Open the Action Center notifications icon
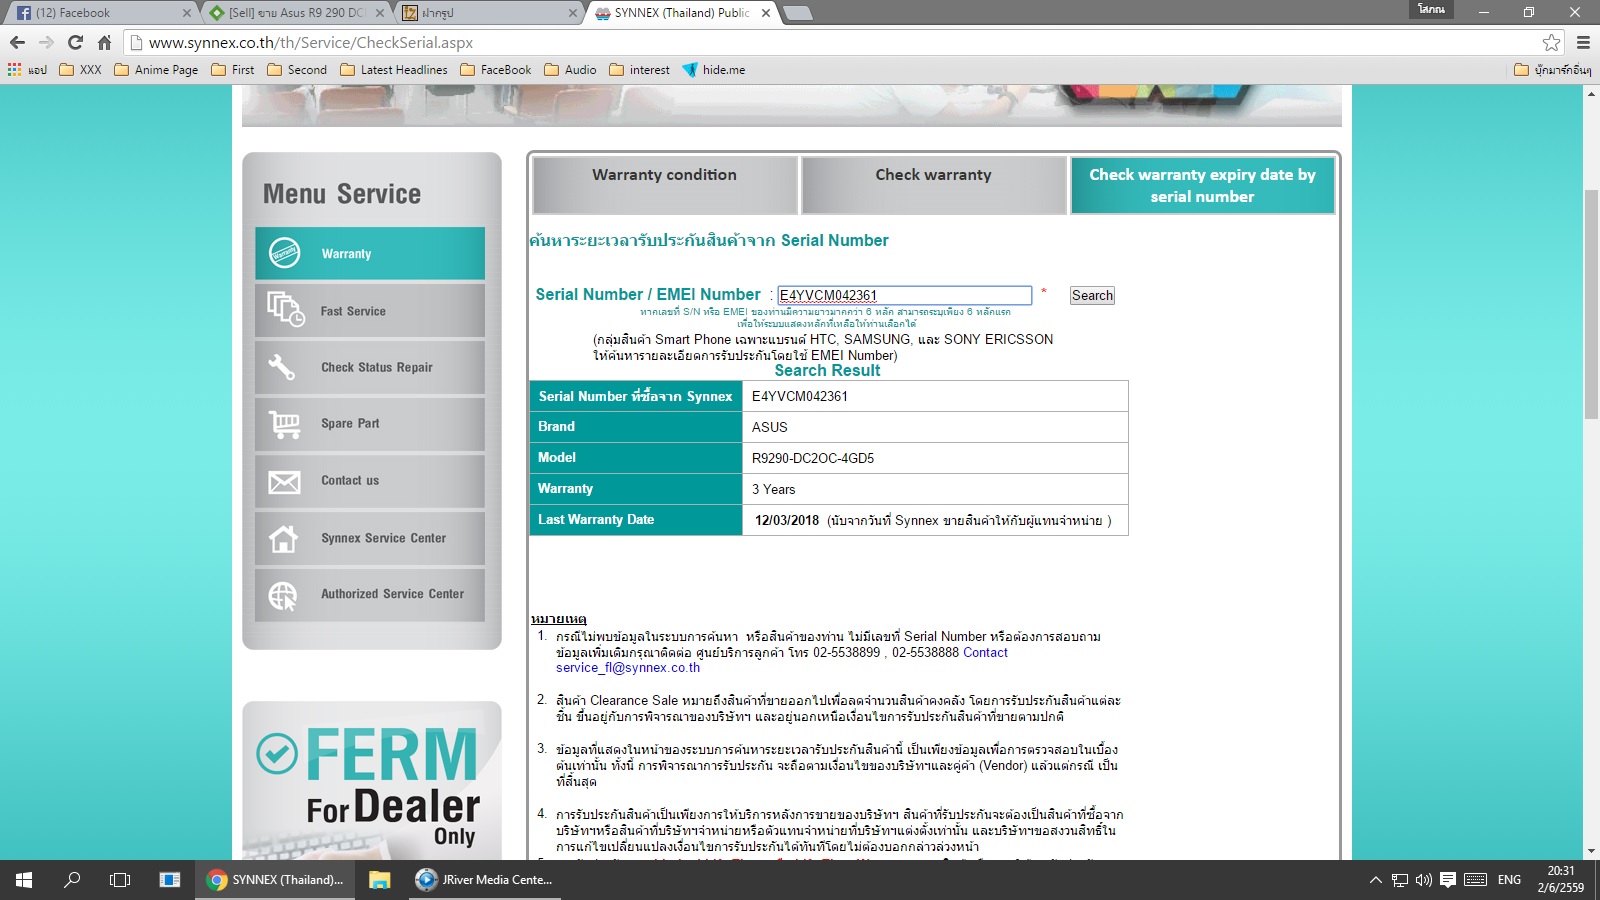 [x=1447, y=880]
